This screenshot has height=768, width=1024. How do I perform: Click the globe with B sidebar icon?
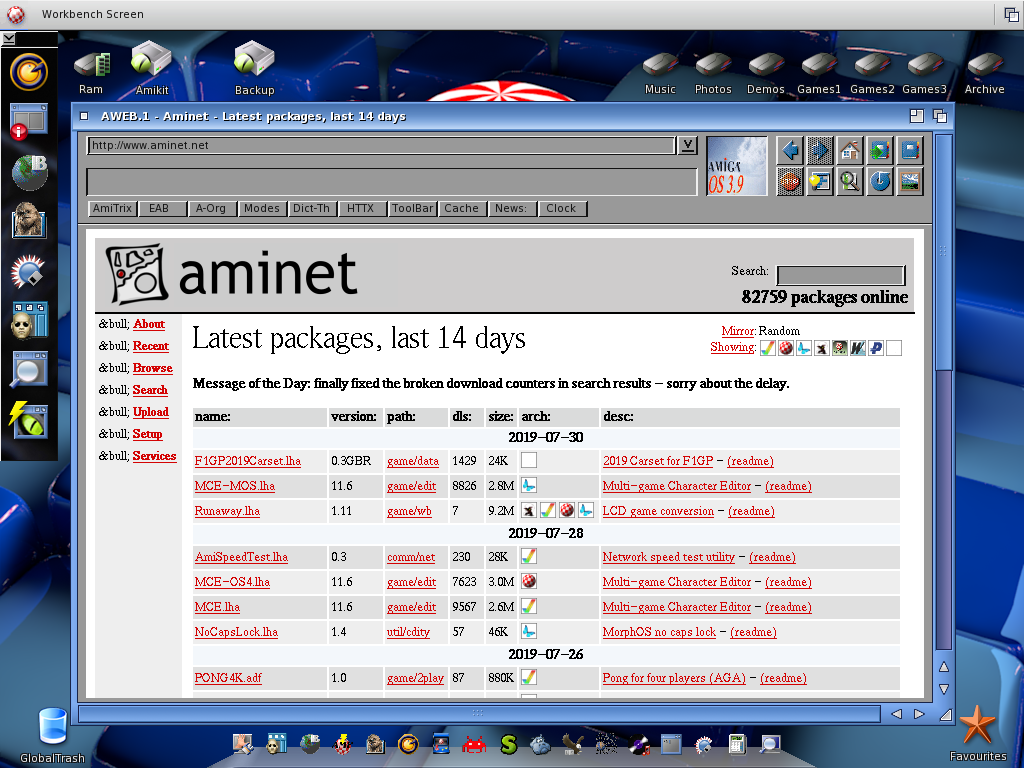[29, 172]
